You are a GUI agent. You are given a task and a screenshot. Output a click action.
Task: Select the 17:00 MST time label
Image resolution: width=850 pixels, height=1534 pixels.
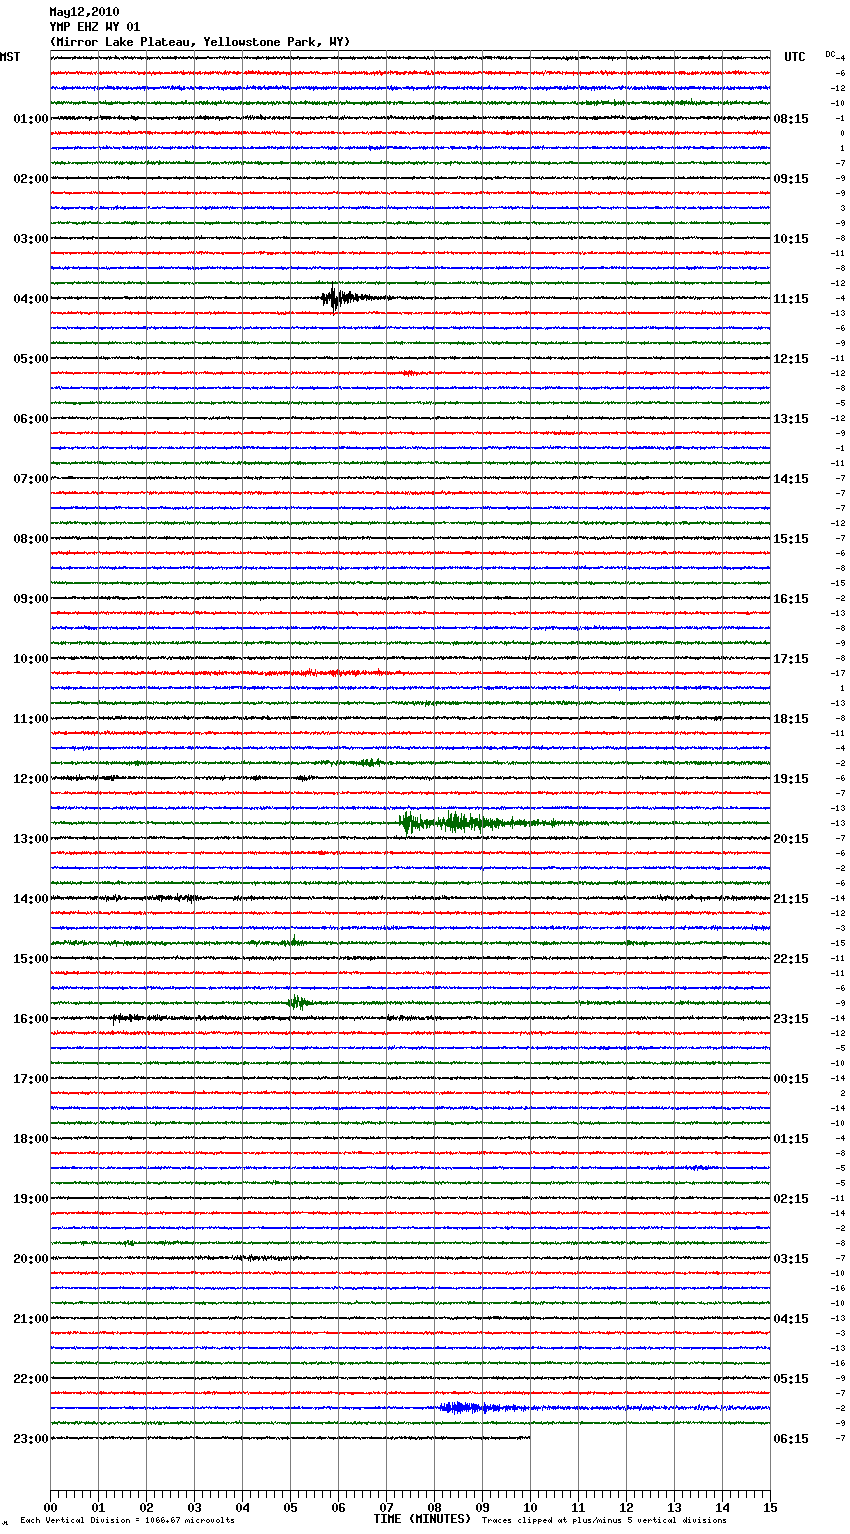[30, 1079]
